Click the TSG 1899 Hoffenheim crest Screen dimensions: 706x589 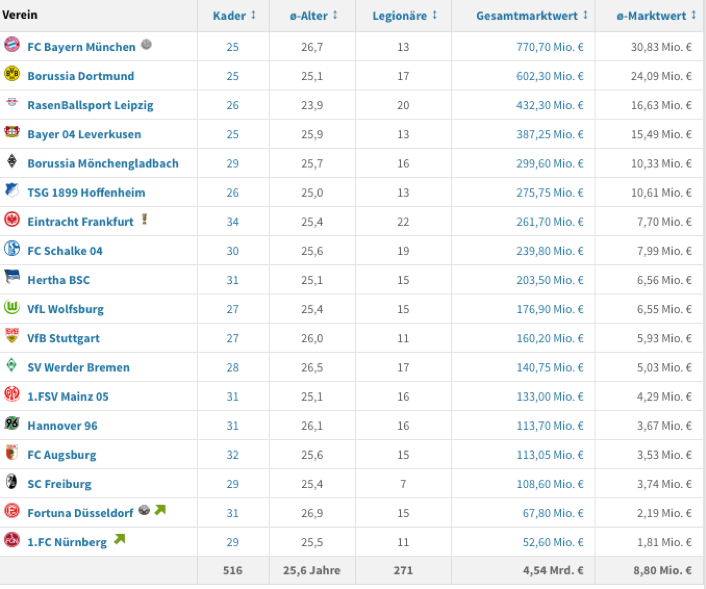(x=12, y=190)
